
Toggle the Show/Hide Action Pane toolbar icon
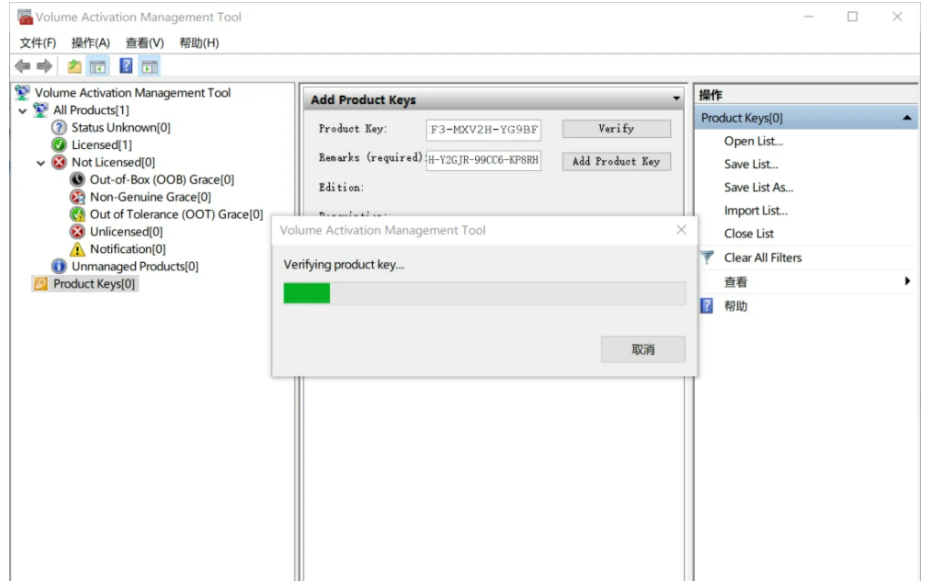pyautogui.click(x=150, y=67)
